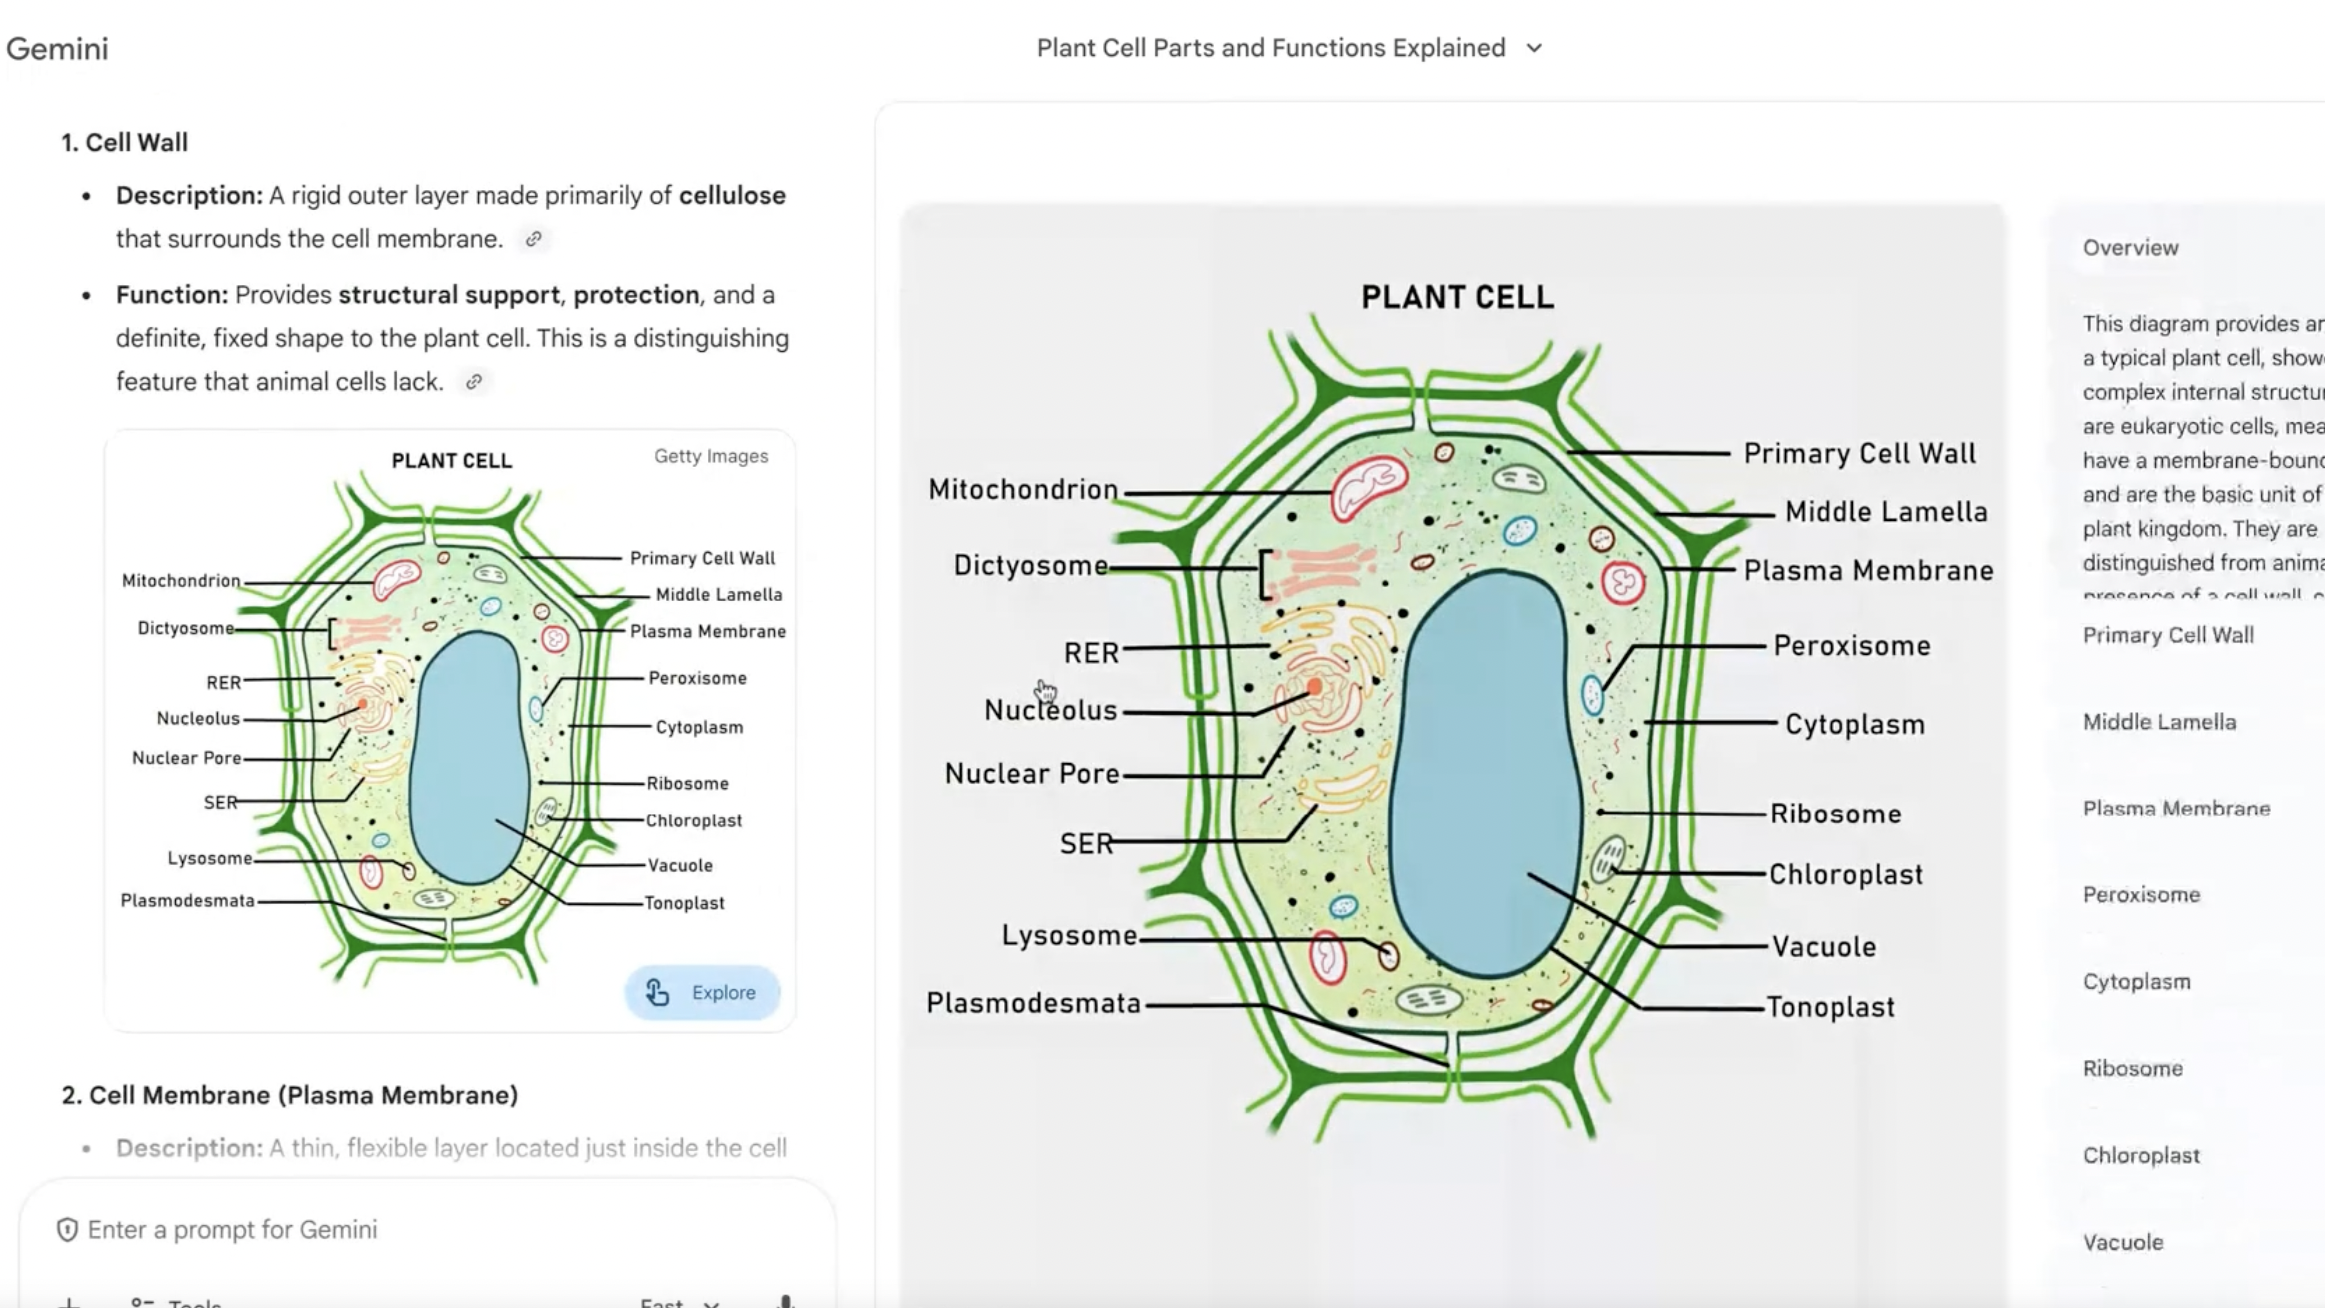This screenshot has height=1308, width=2325.
Task: Click the source link icon after 'cell membrane'
Action: 534,239
